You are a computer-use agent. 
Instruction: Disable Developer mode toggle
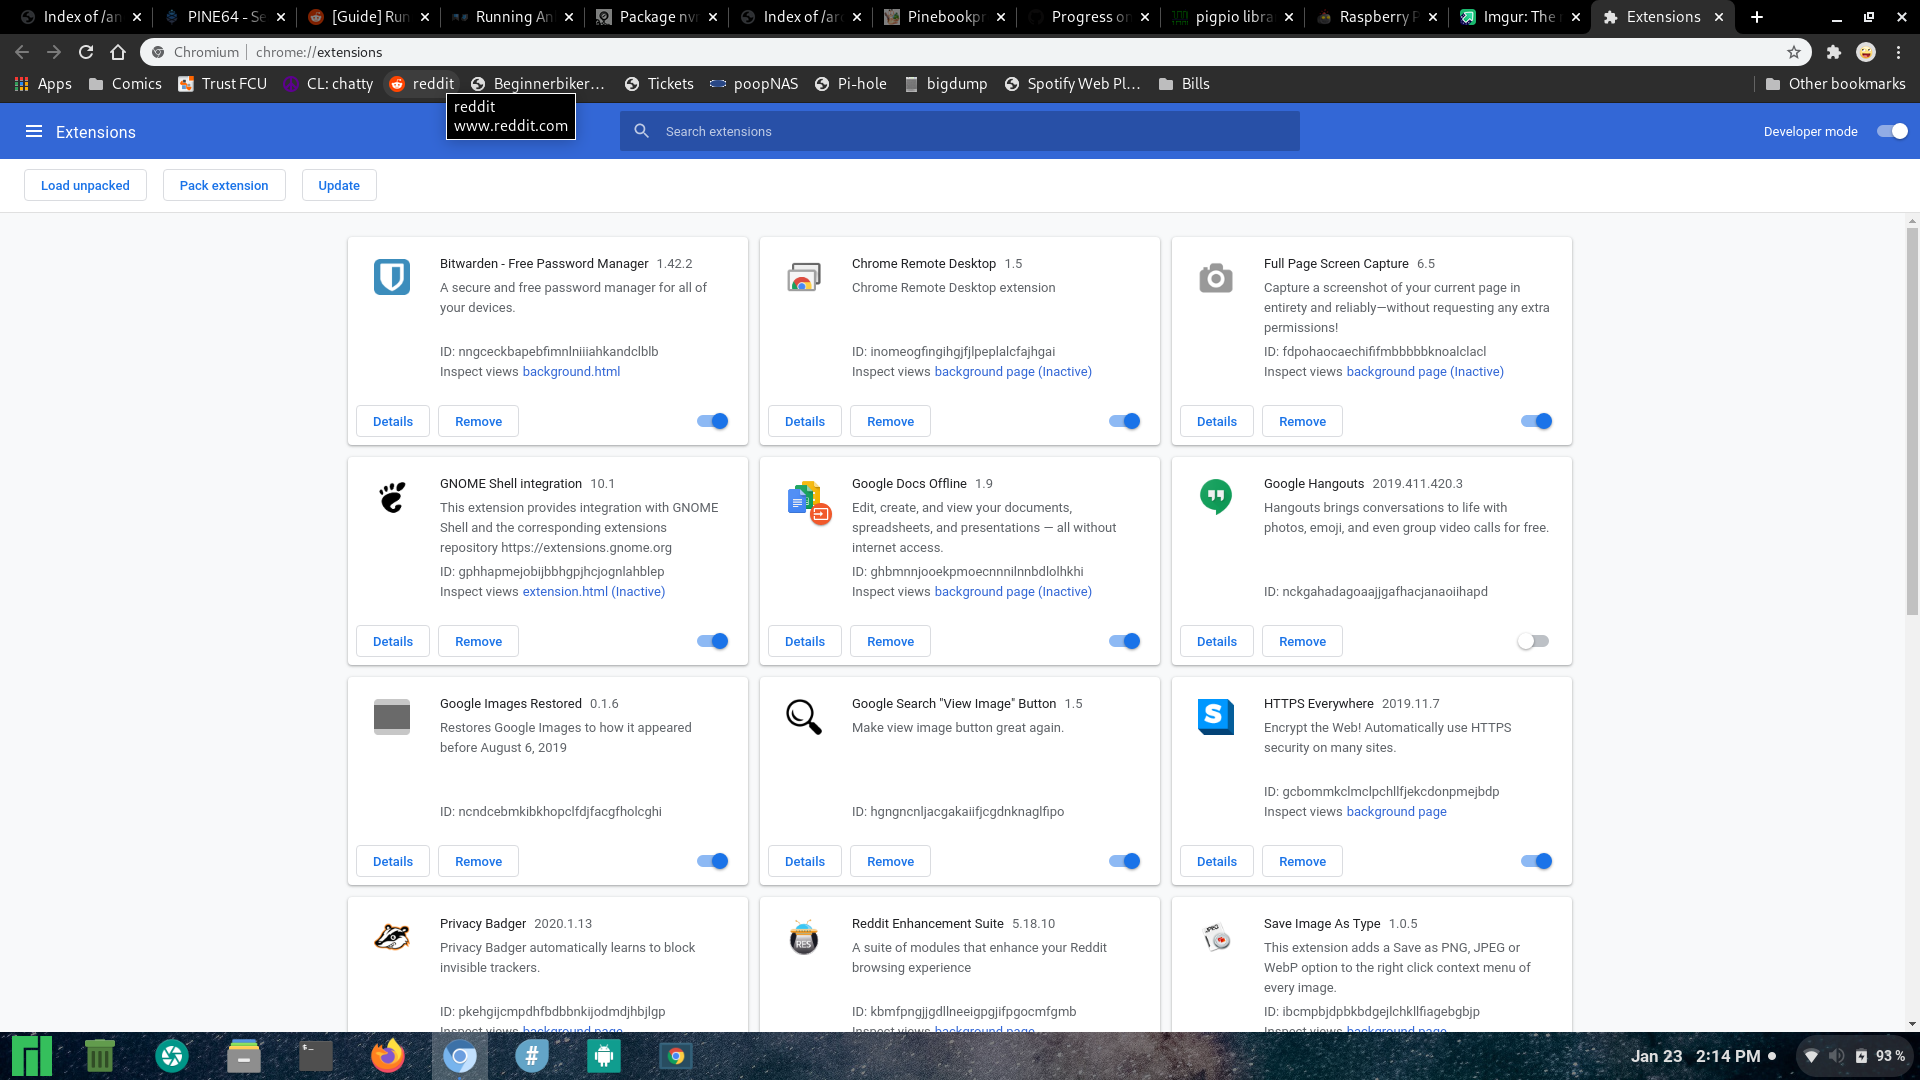[x=1892, y=131]
